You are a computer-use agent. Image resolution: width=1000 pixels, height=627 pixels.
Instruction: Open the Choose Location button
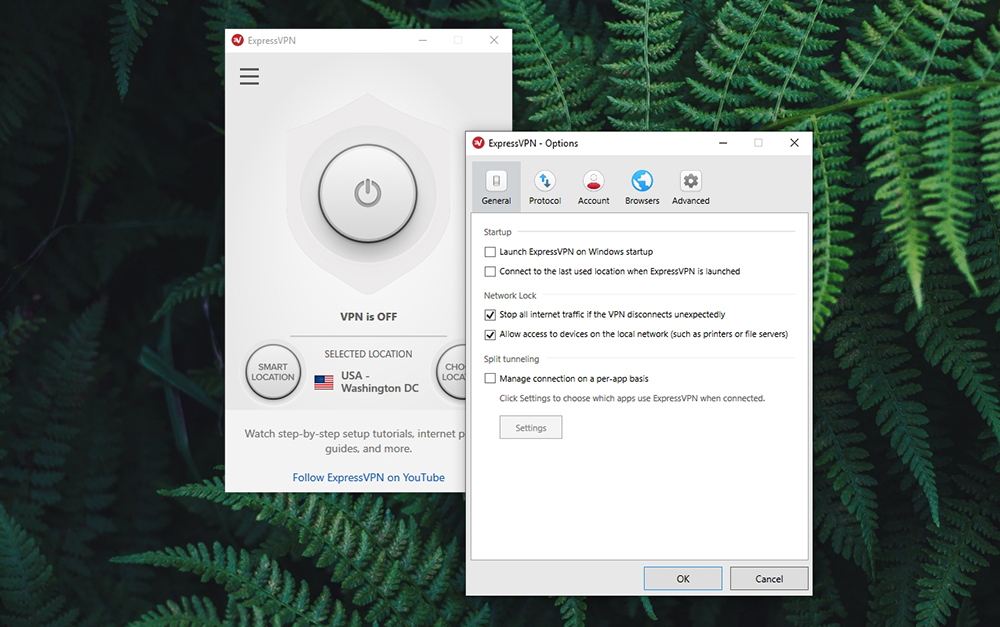(x=452, y=372)
